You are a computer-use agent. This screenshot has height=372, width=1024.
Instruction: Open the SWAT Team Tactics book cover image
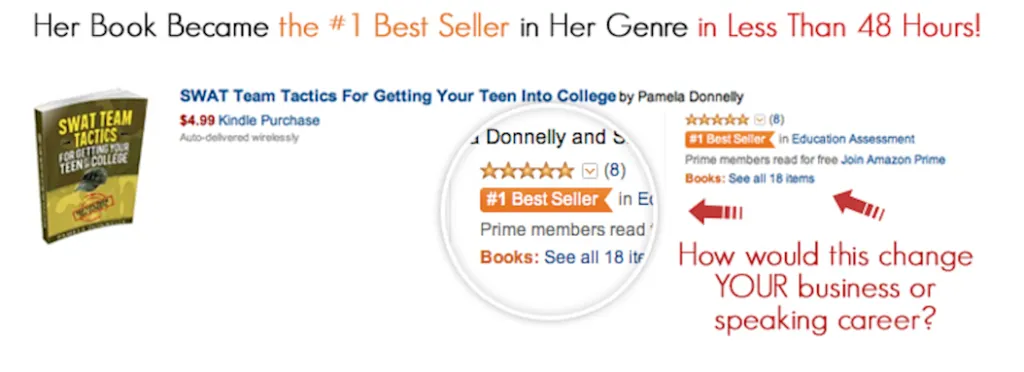[x=91, y=167]
